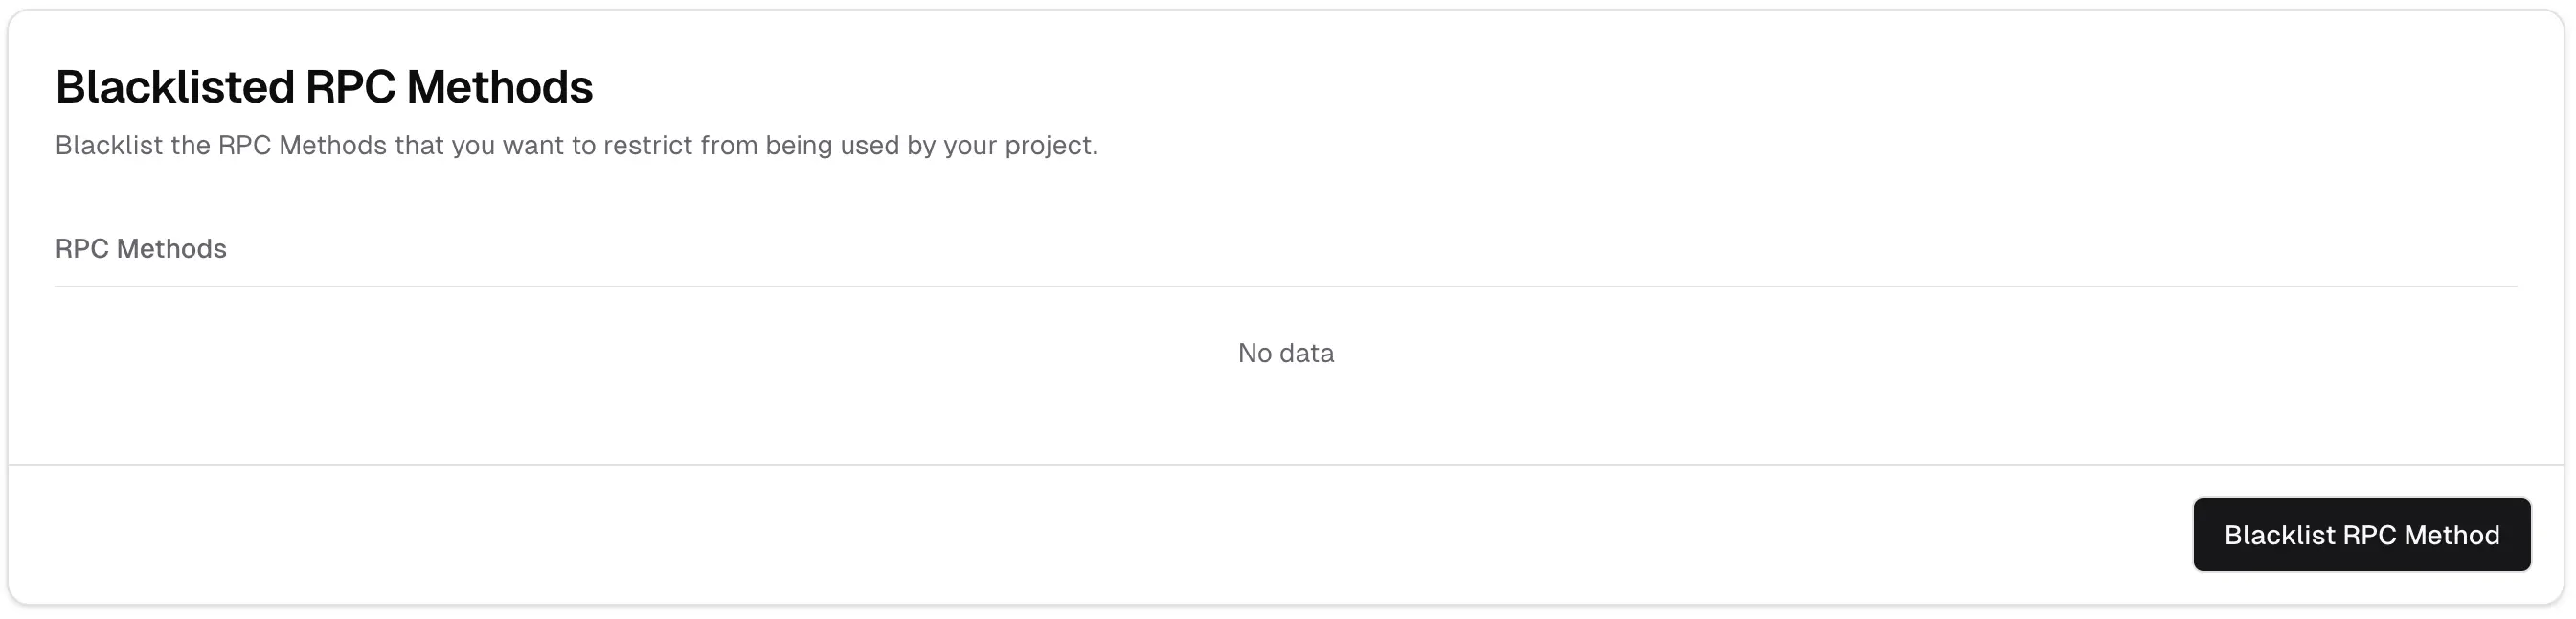
Task: Click the divider below RPC Methods header
Action: click(1285, 287)
